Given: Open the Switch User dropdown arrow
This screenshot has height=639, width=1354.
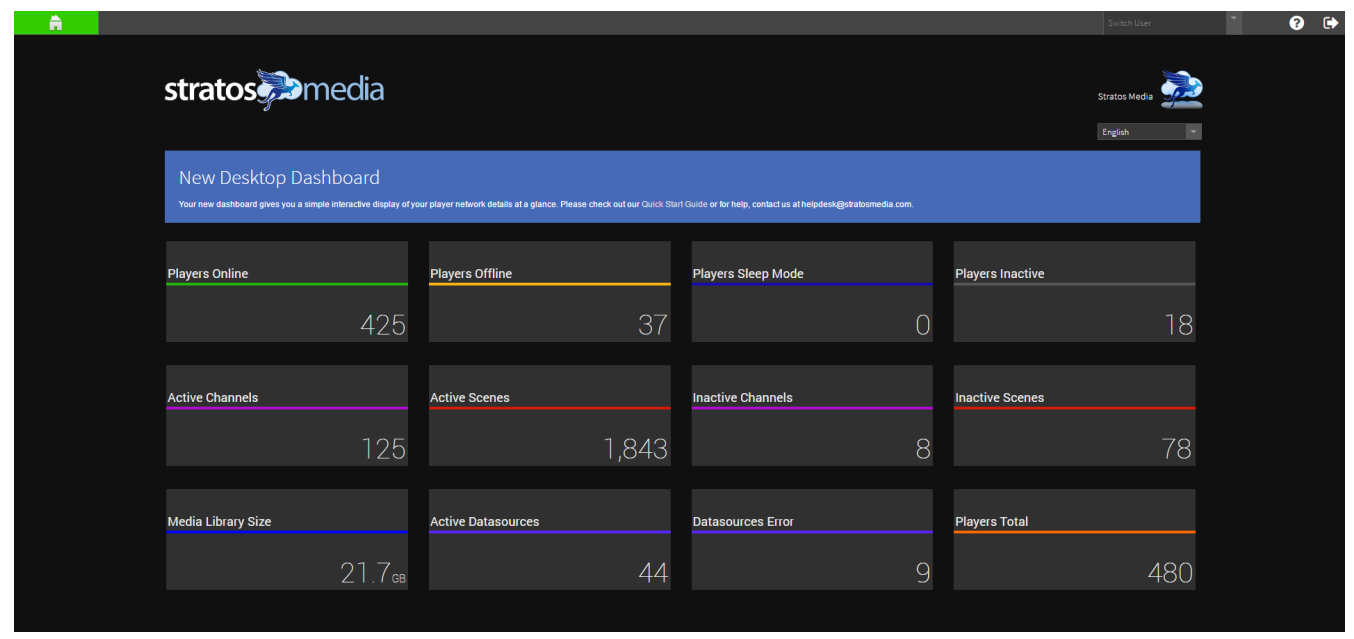Looking at the screenshot, I should point(1233,22).
